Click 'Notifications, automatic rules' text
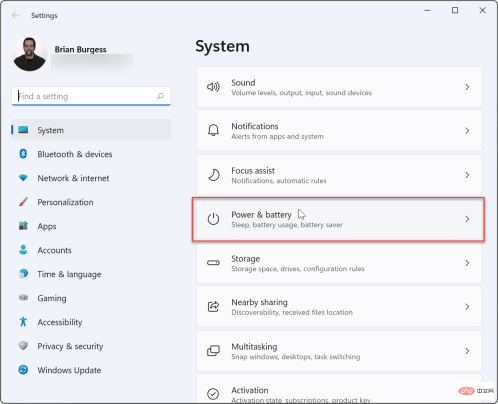Screen dimensions: 498x404 click(x=279, y=181)
